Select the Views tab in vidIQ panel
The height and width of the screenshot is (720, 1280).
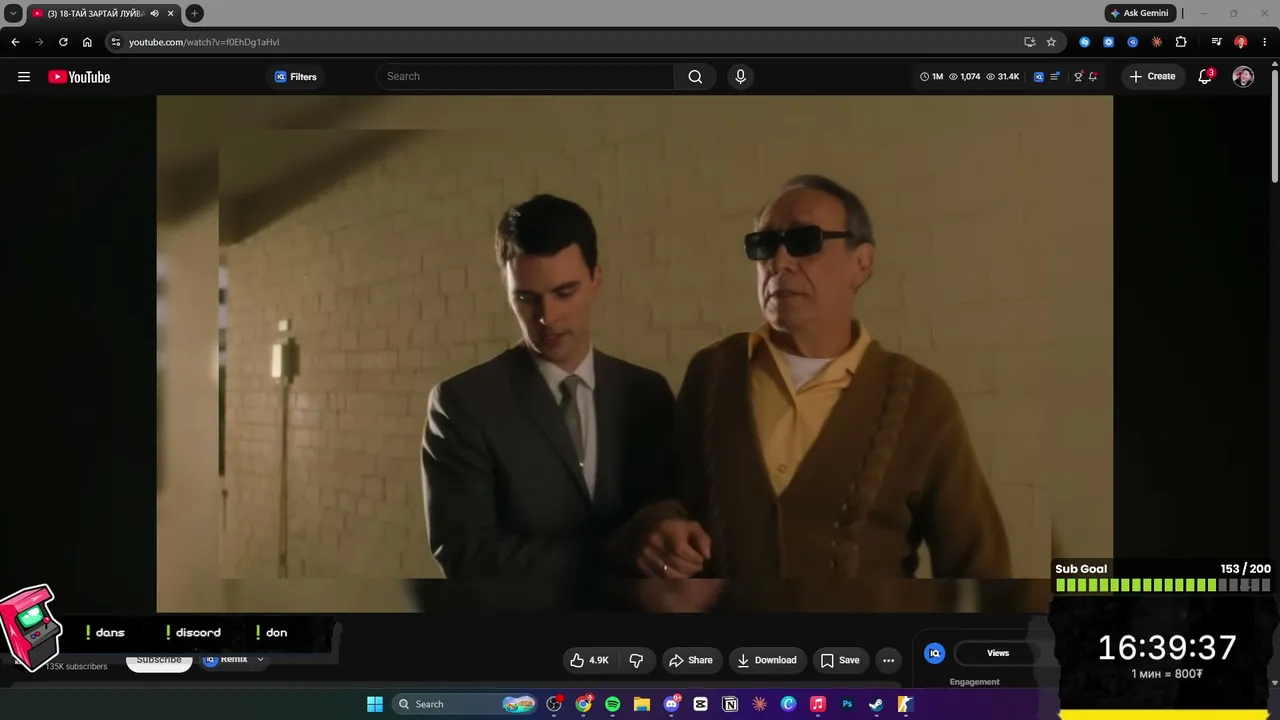pyautogui.click(x=998, y=653)
